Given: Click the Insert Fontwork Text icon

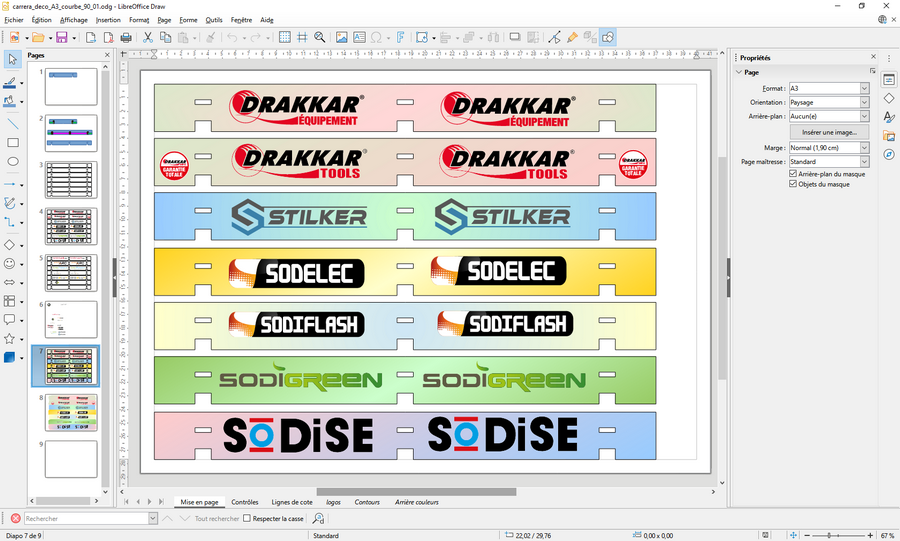Looking at the screenshot, I should point(400,38).
